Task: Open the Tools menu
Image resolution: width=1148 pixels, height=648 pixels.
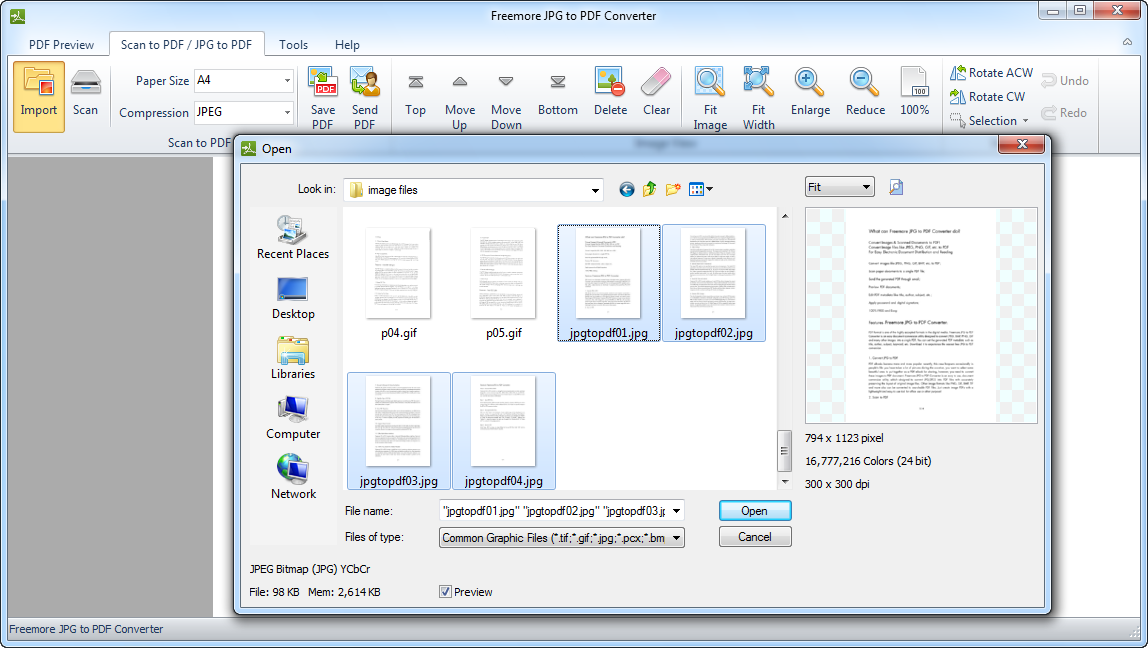Action: click(293, 44)
